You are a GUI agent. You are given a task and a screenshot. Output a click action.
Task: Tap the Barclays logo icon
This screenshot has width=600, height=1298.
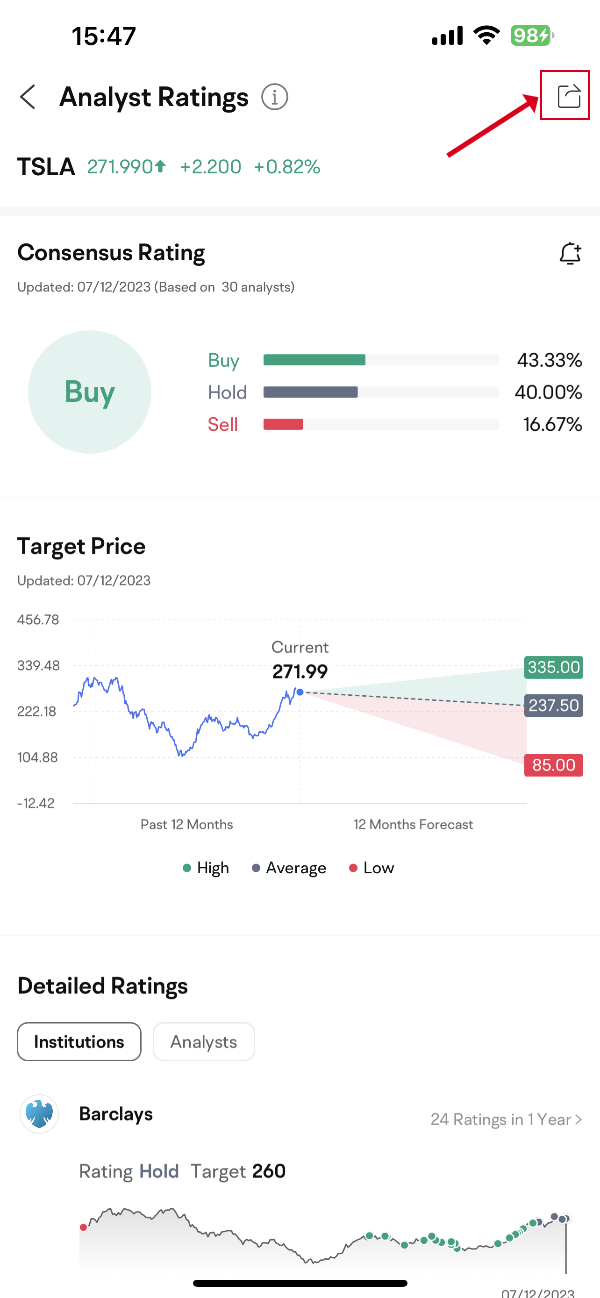tap(40, 1114)
